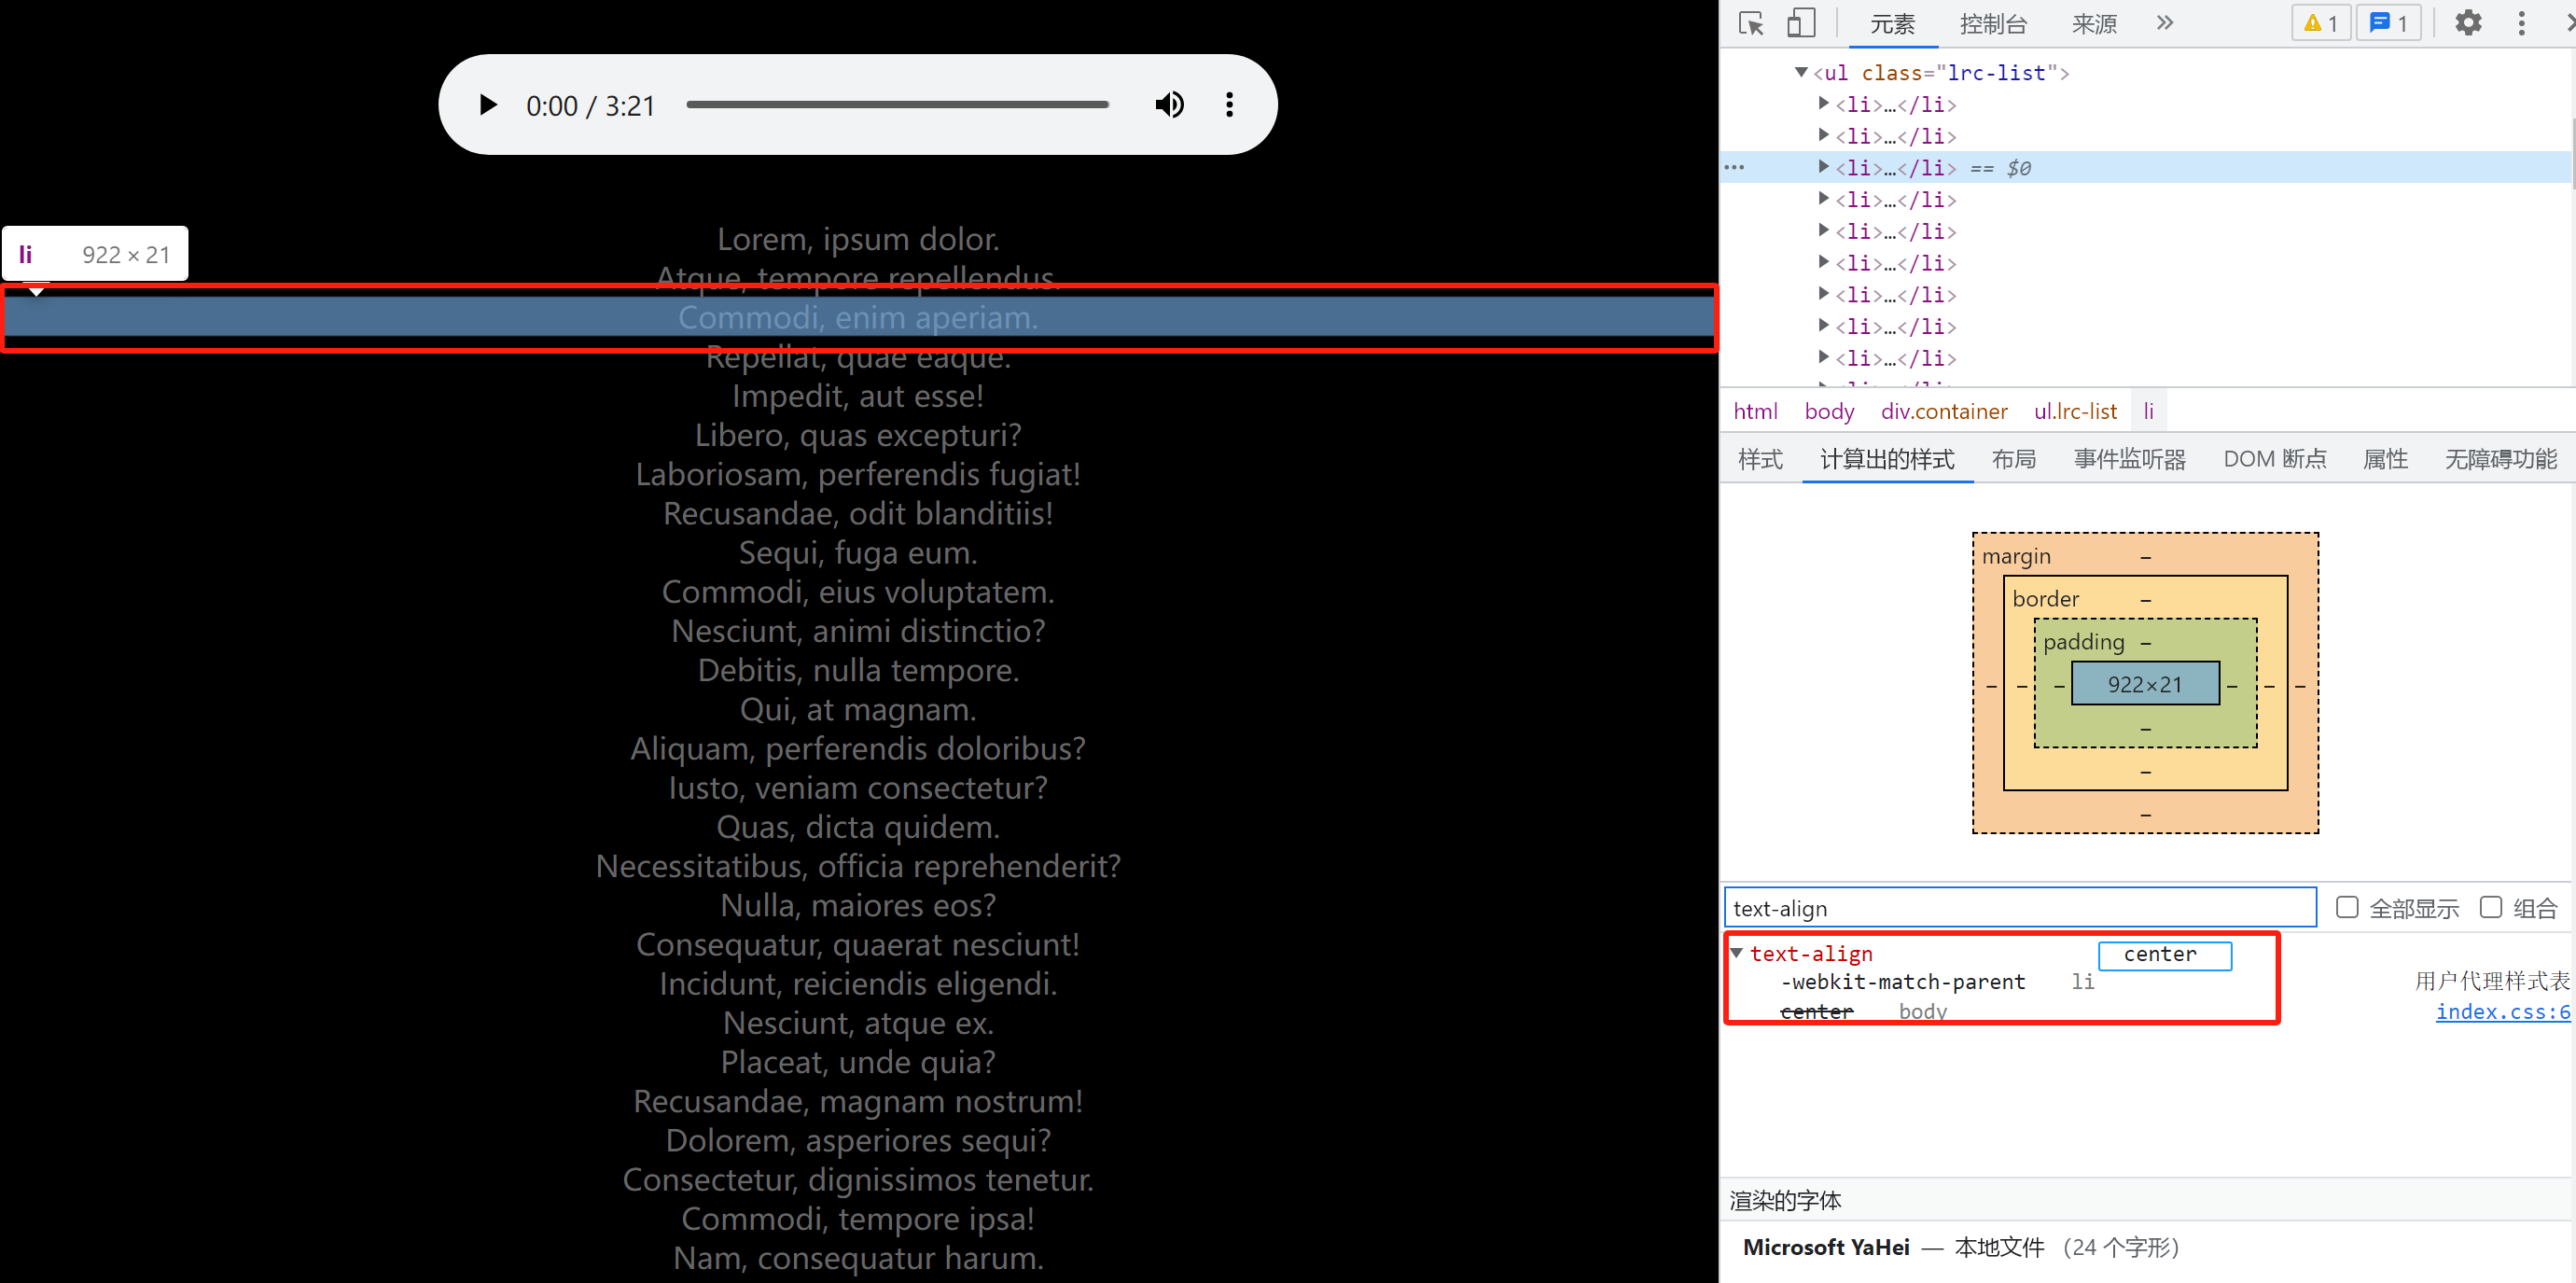Switch to the 来源 tab
Screen dimensions: 2576x1283
2094,24
